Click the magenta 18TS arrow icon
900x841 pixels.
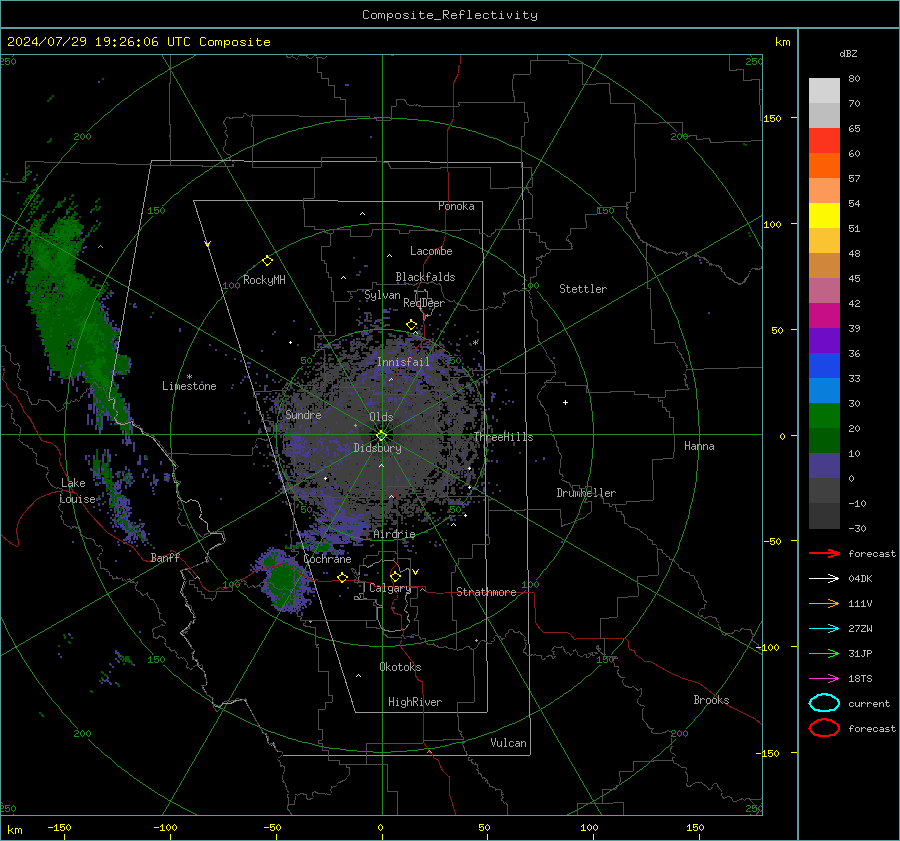point(824,679)
